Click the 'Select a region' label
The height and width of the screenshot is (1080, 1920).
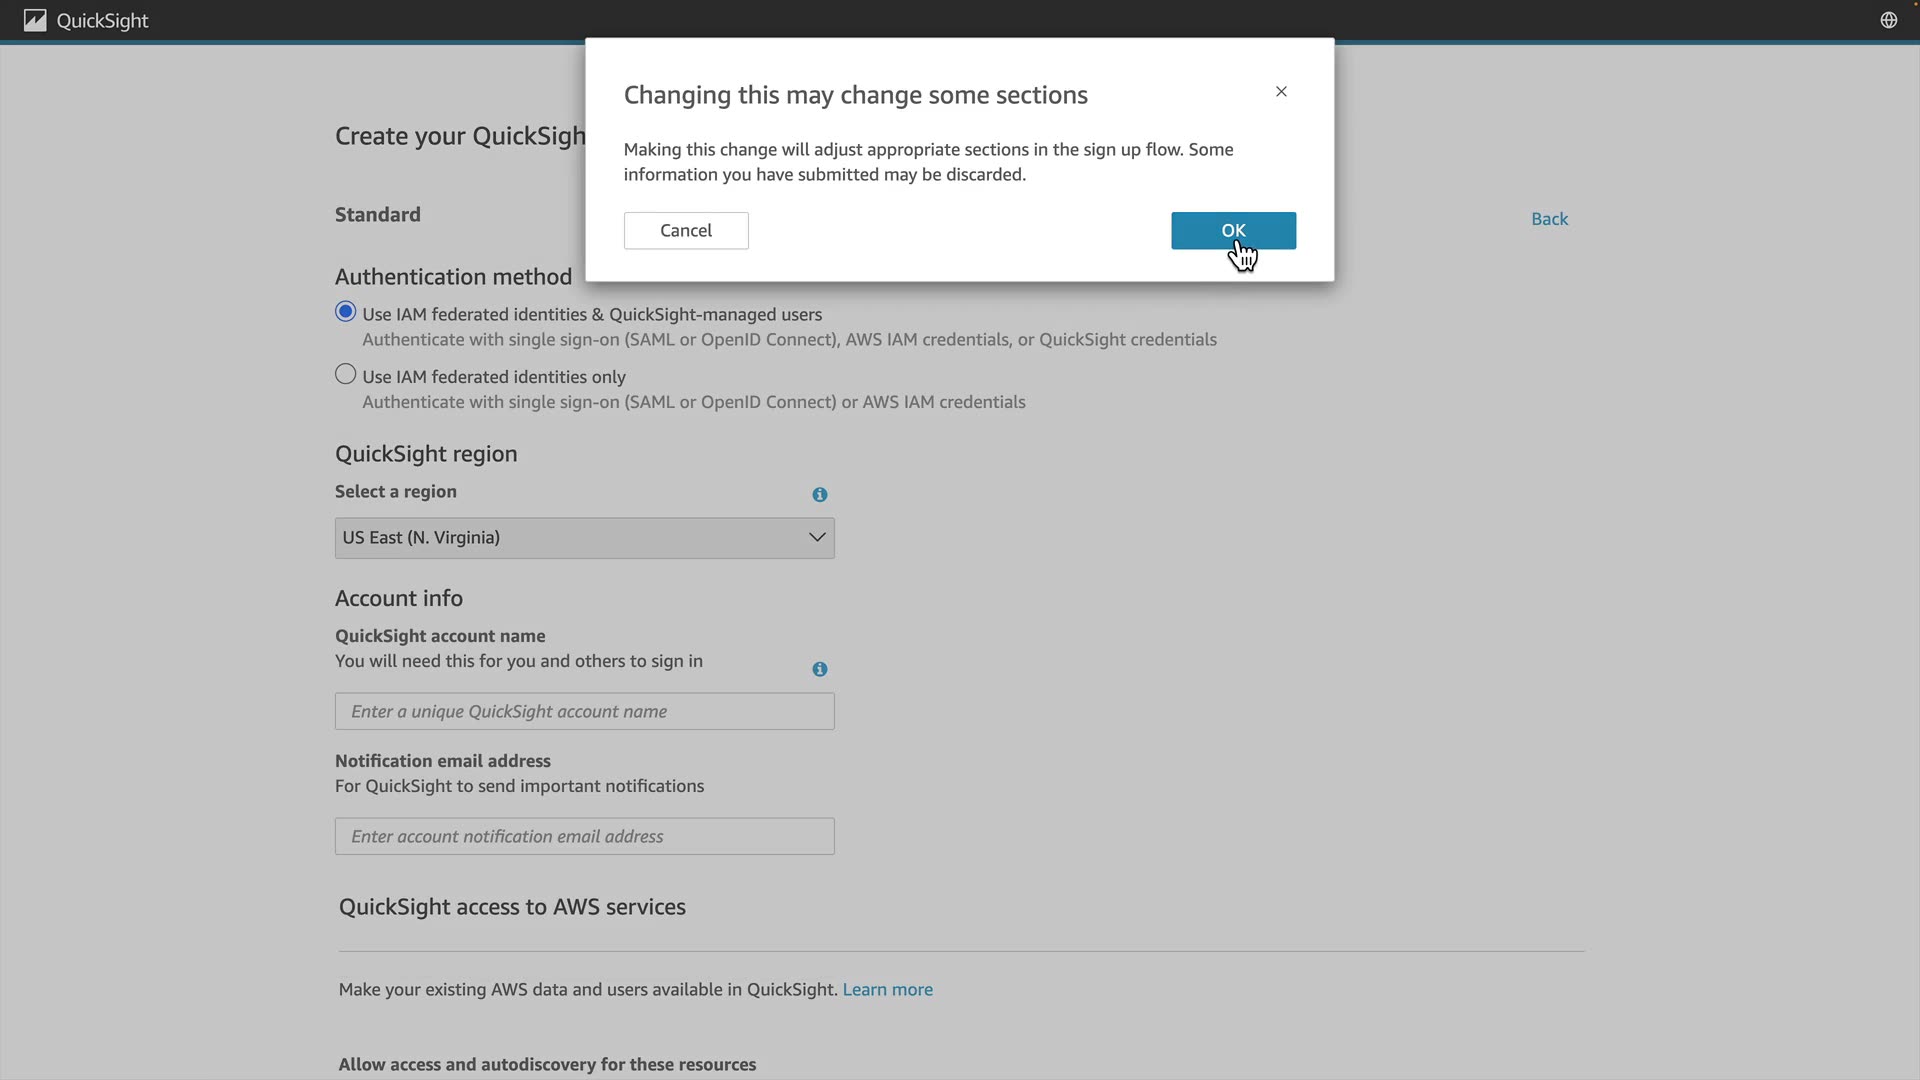396,492
